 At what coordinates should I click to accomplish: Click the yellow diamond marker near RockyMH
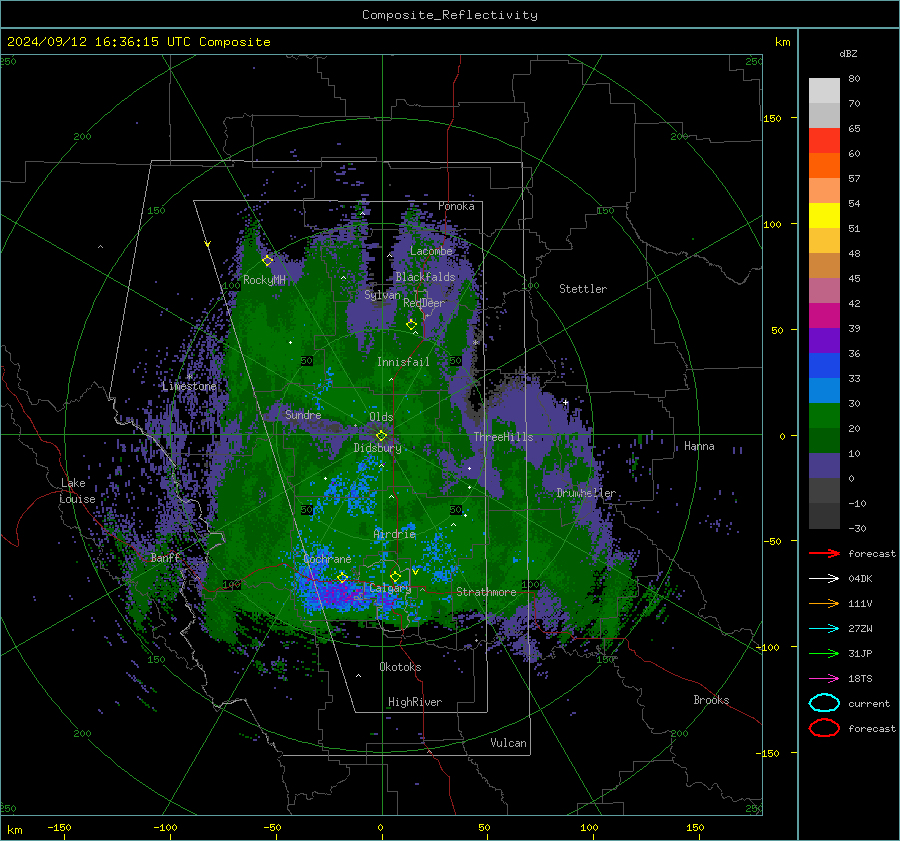click(x=267, y=261)
